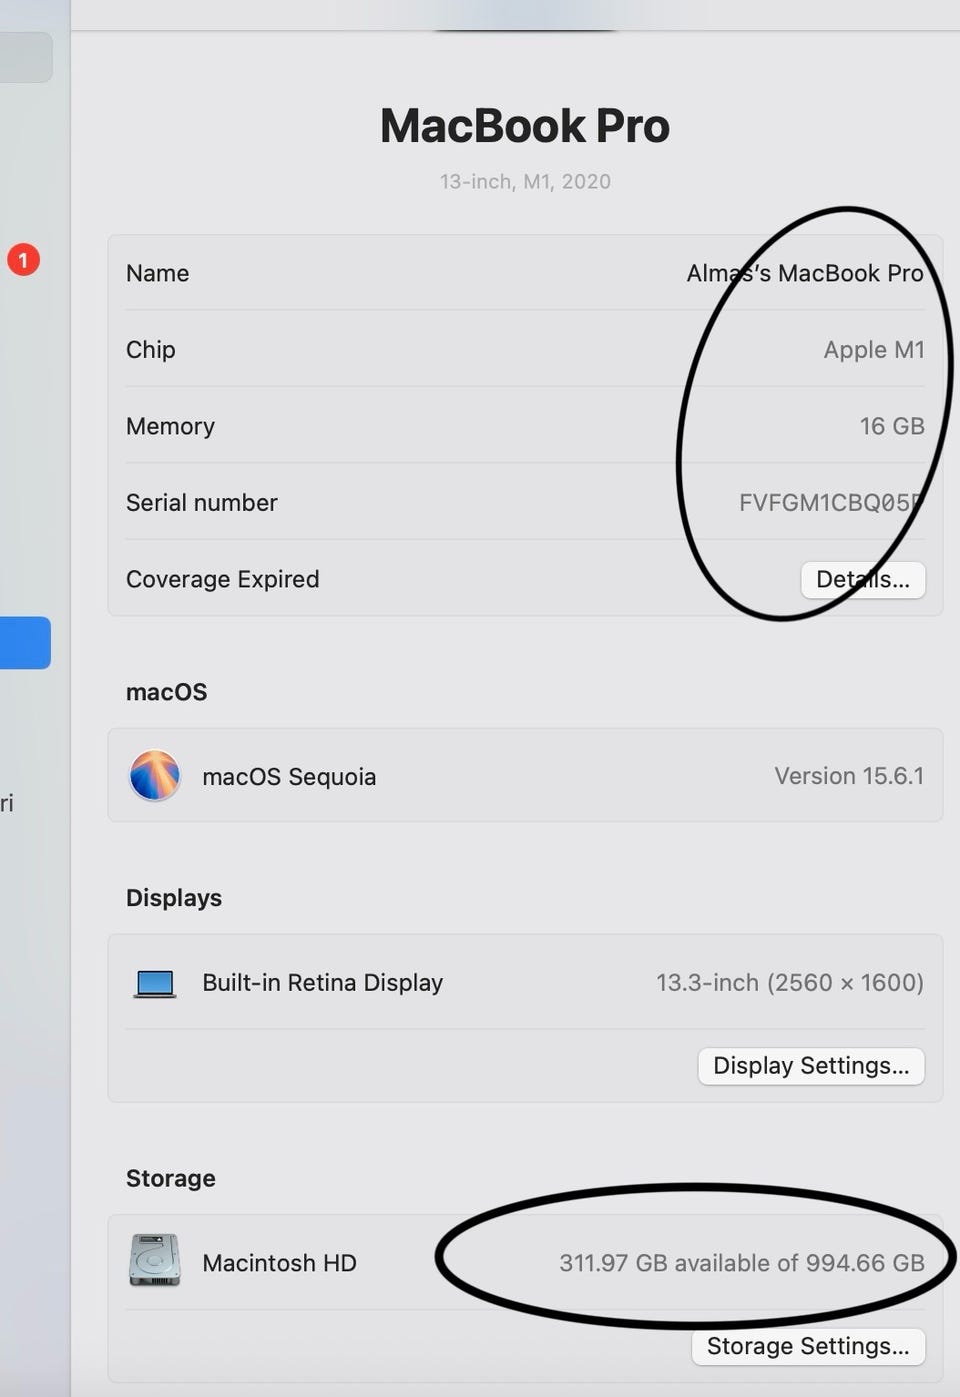This screenshot has width=960, height=1397.
Task: Open Display Settings
Action: point(811,1066)
